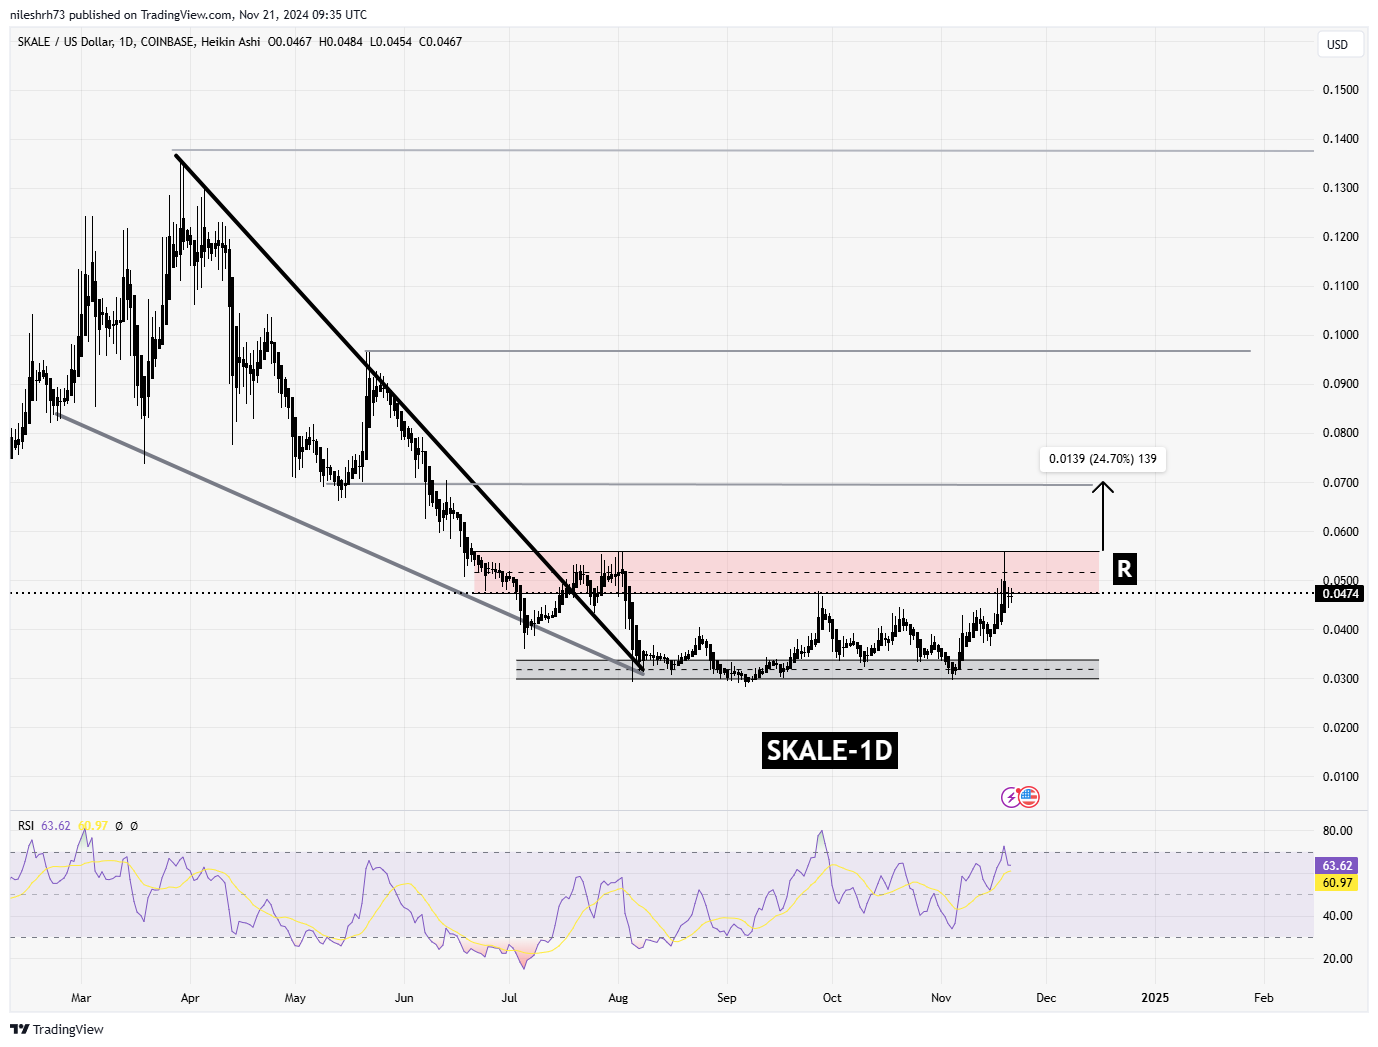Click the purple lightning event icon

tap(1011, 797)
